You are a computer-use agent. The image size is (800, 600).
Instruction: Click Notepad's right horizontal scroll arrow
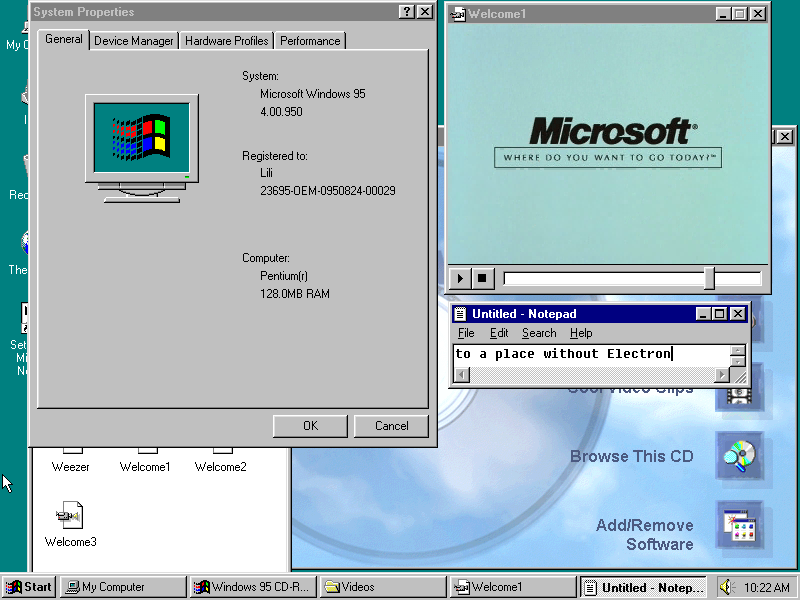(722, 375)
